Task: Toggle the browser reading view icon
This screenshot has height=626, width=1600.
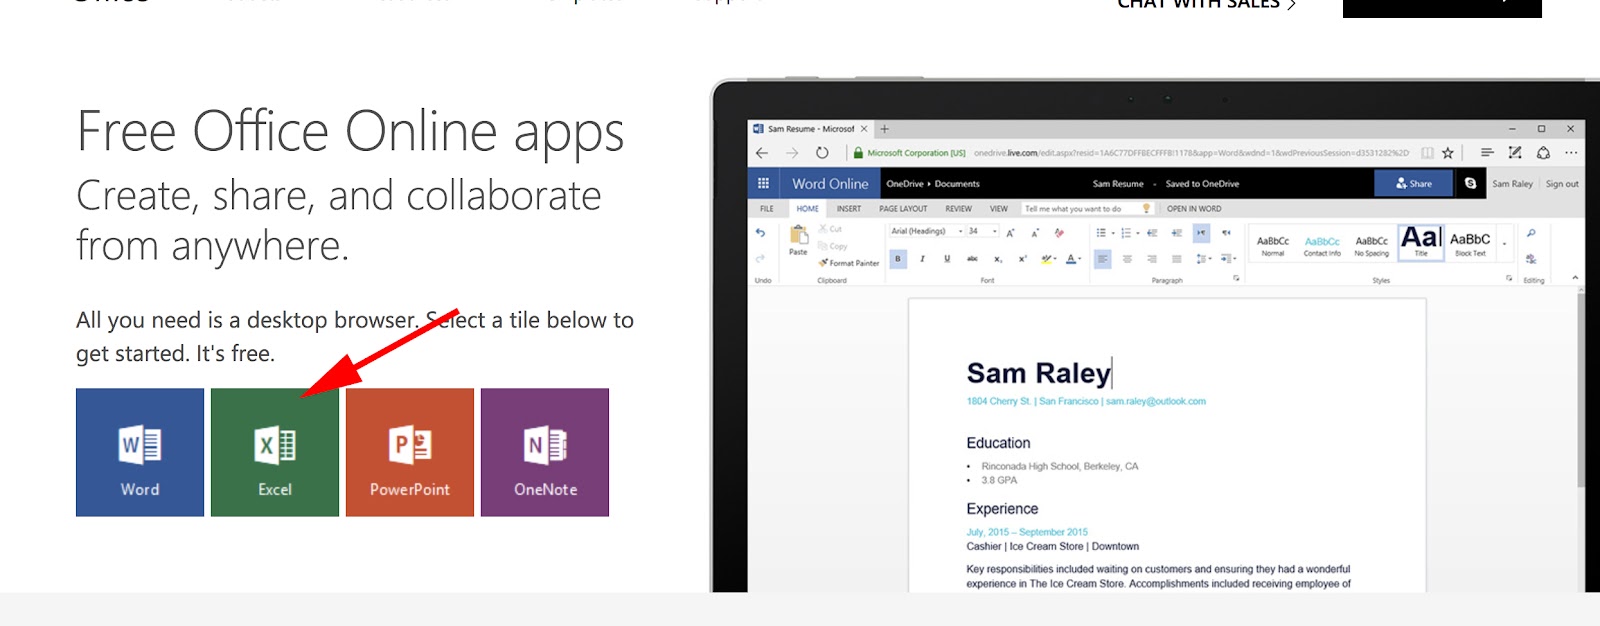Action: tap(1427, 153)
